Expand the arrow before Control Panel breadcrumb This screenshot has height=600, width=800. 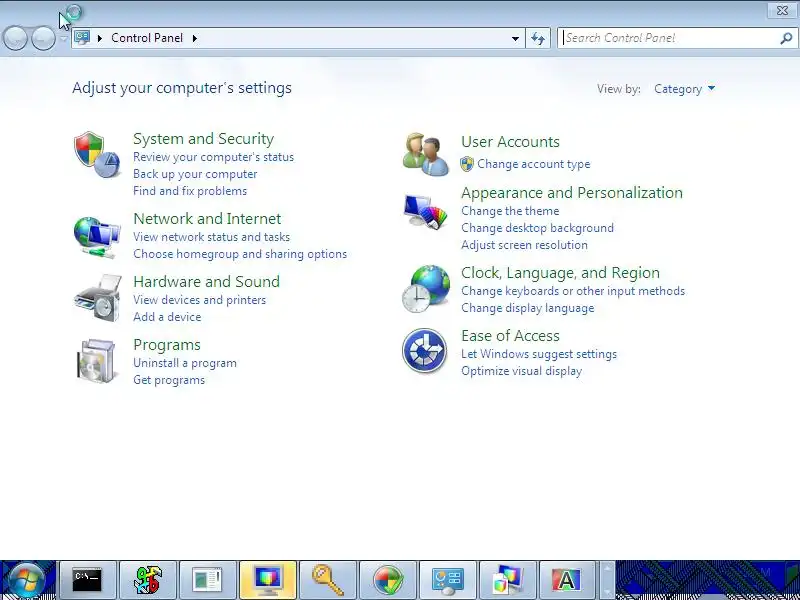click(100, 38)
